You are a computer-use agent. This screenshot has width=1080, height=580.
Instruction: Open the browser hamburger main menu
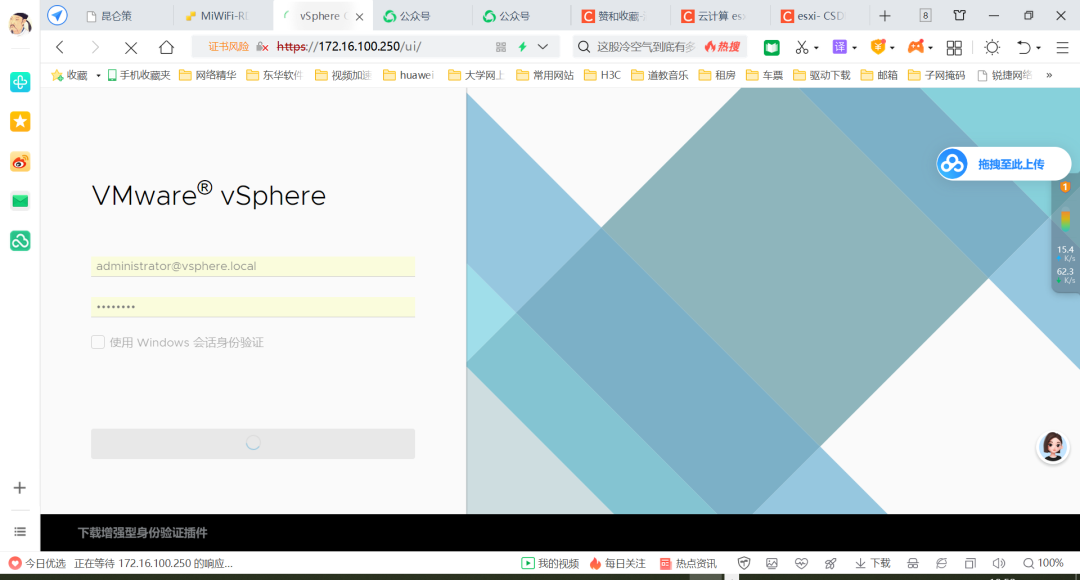coord(1062,48)
